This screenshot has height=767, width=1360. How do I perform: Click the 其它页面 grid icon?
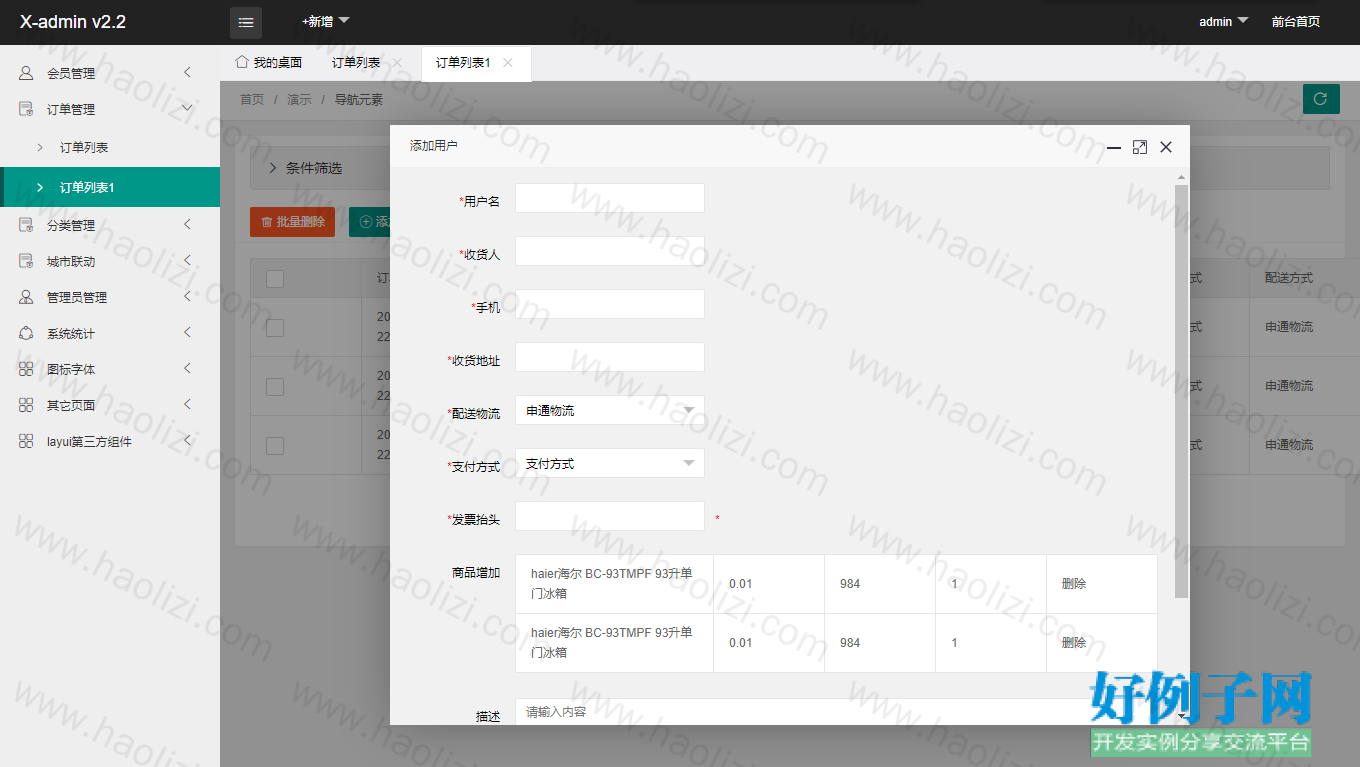(x=26, y=405)
